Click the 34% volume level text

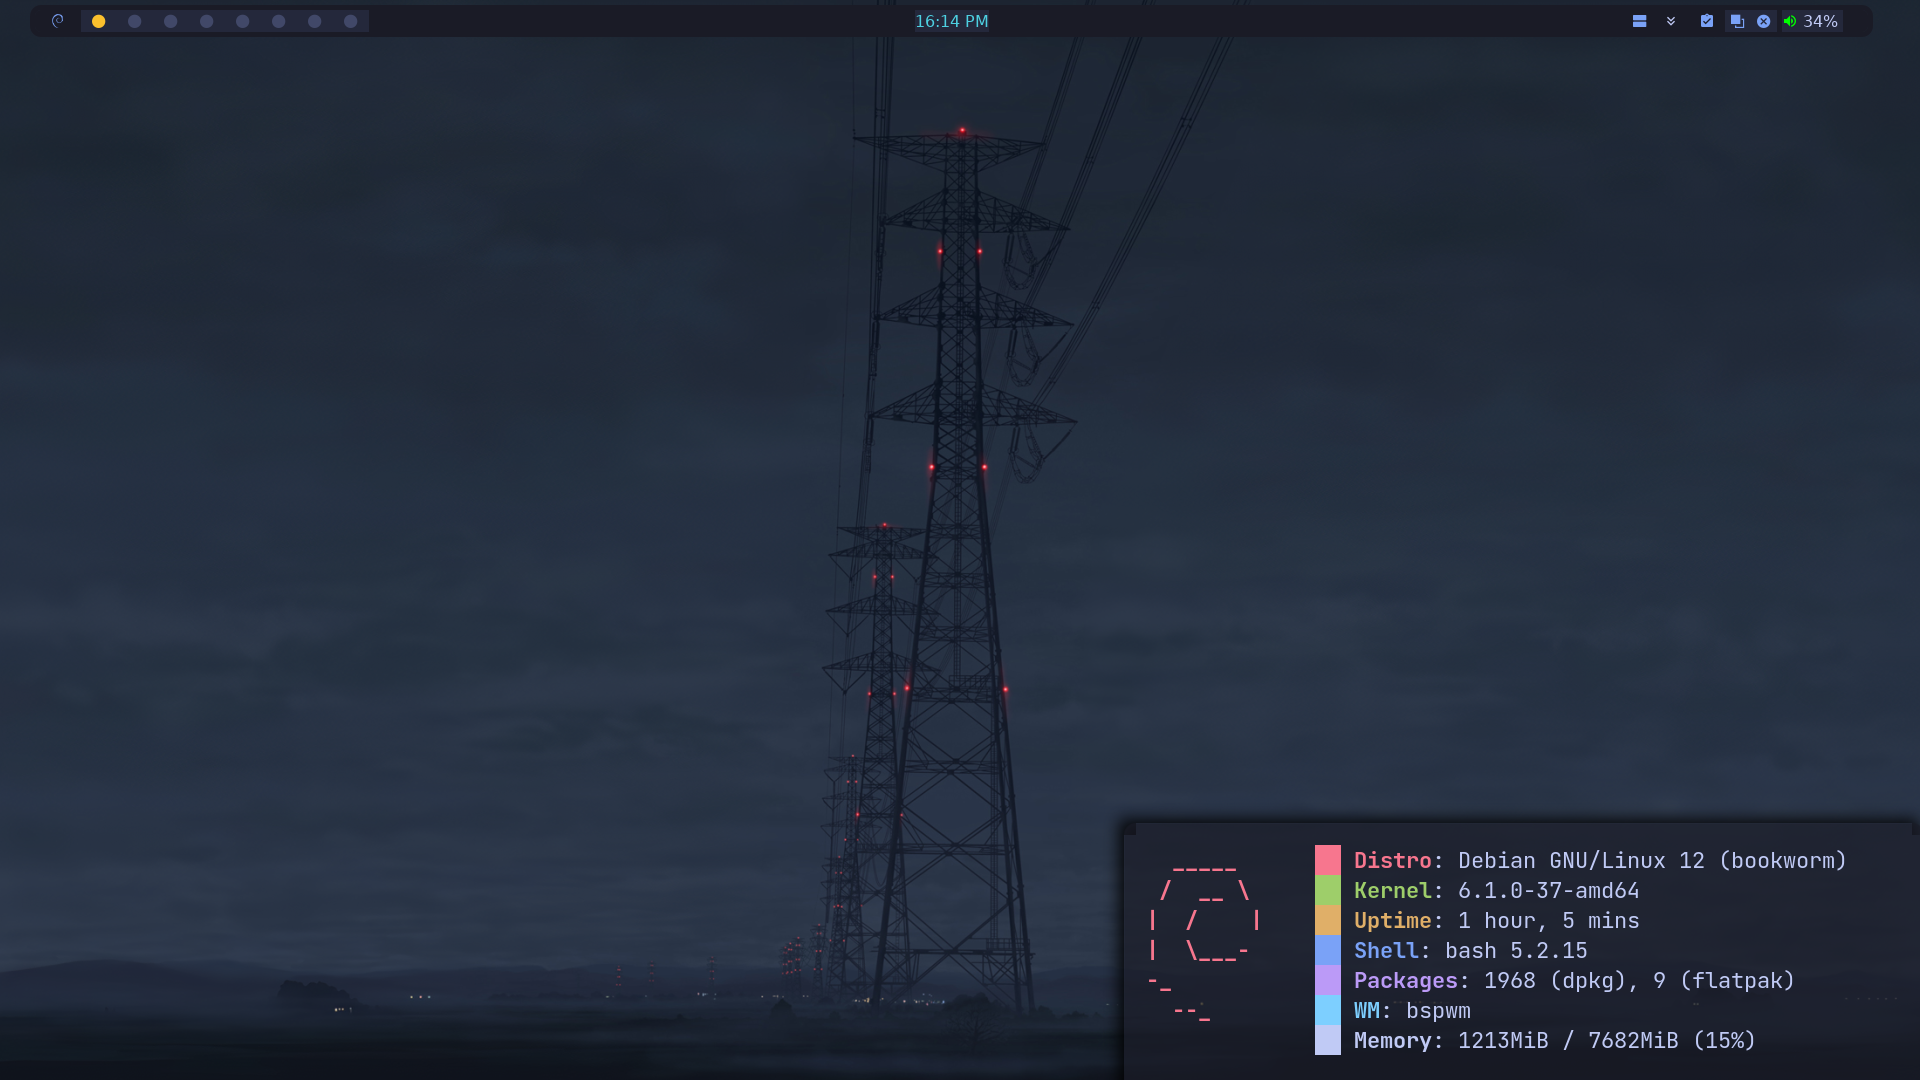tap(1821, 21)
